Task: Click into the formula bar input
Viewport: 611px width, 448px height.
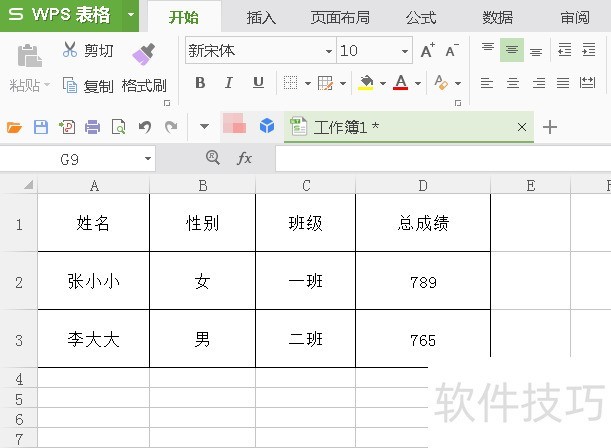Action: (x=443, y=159)
